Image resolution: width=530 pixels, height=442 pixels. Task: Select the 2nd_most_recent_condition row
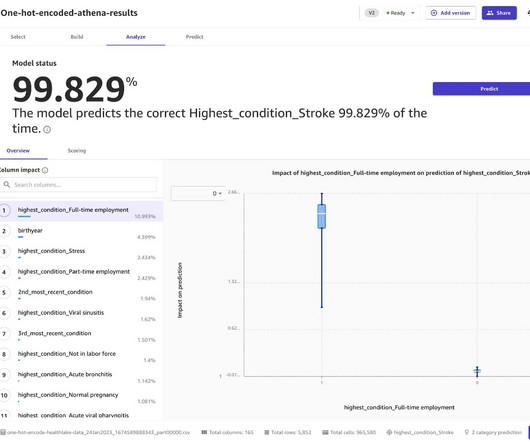point(81,294)
